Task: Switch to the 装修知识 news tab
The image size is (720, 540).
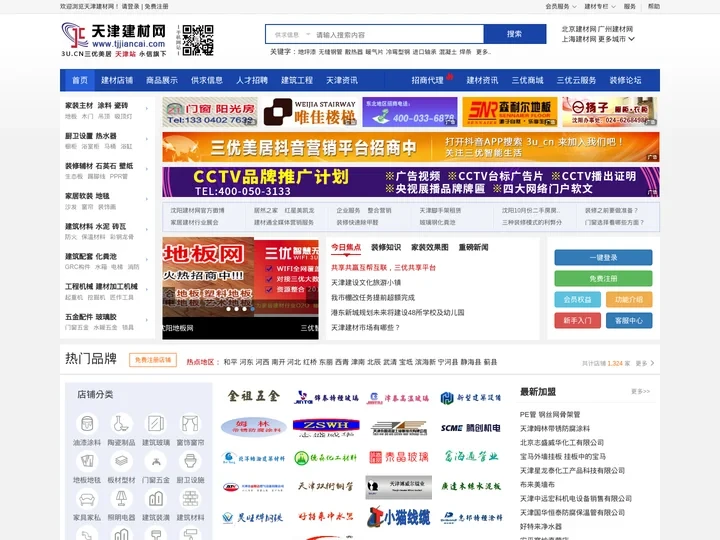Action: point(386,248)
